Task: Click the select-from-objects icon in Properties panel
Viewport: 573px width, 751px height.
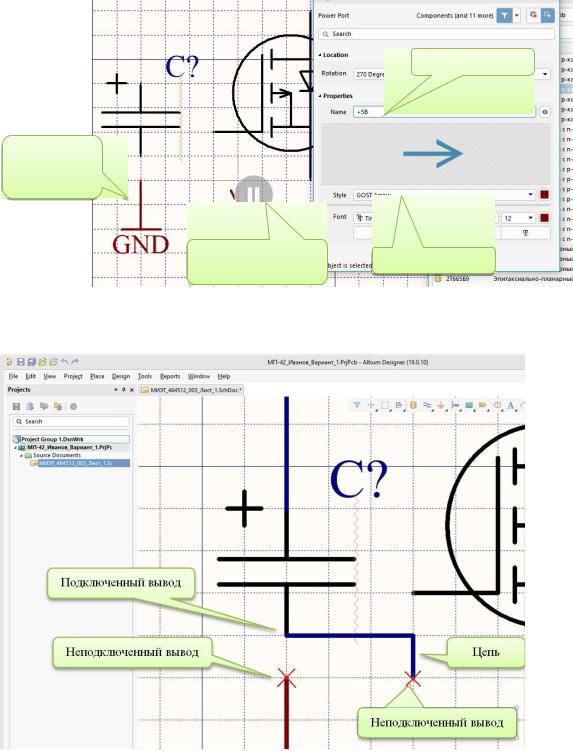Action: (x=533, y=15)
